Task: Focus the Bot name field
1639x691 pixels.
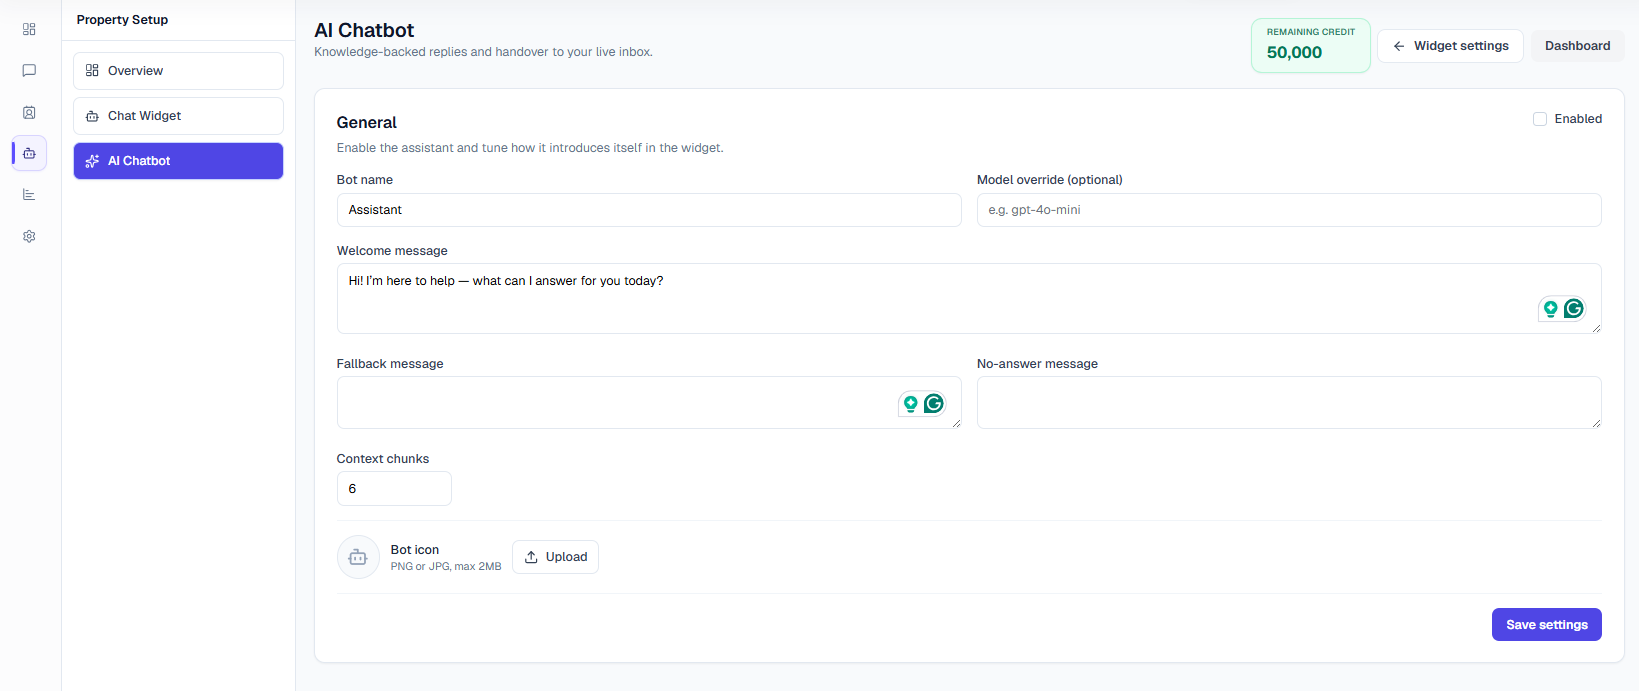Action: click(649, 210)
